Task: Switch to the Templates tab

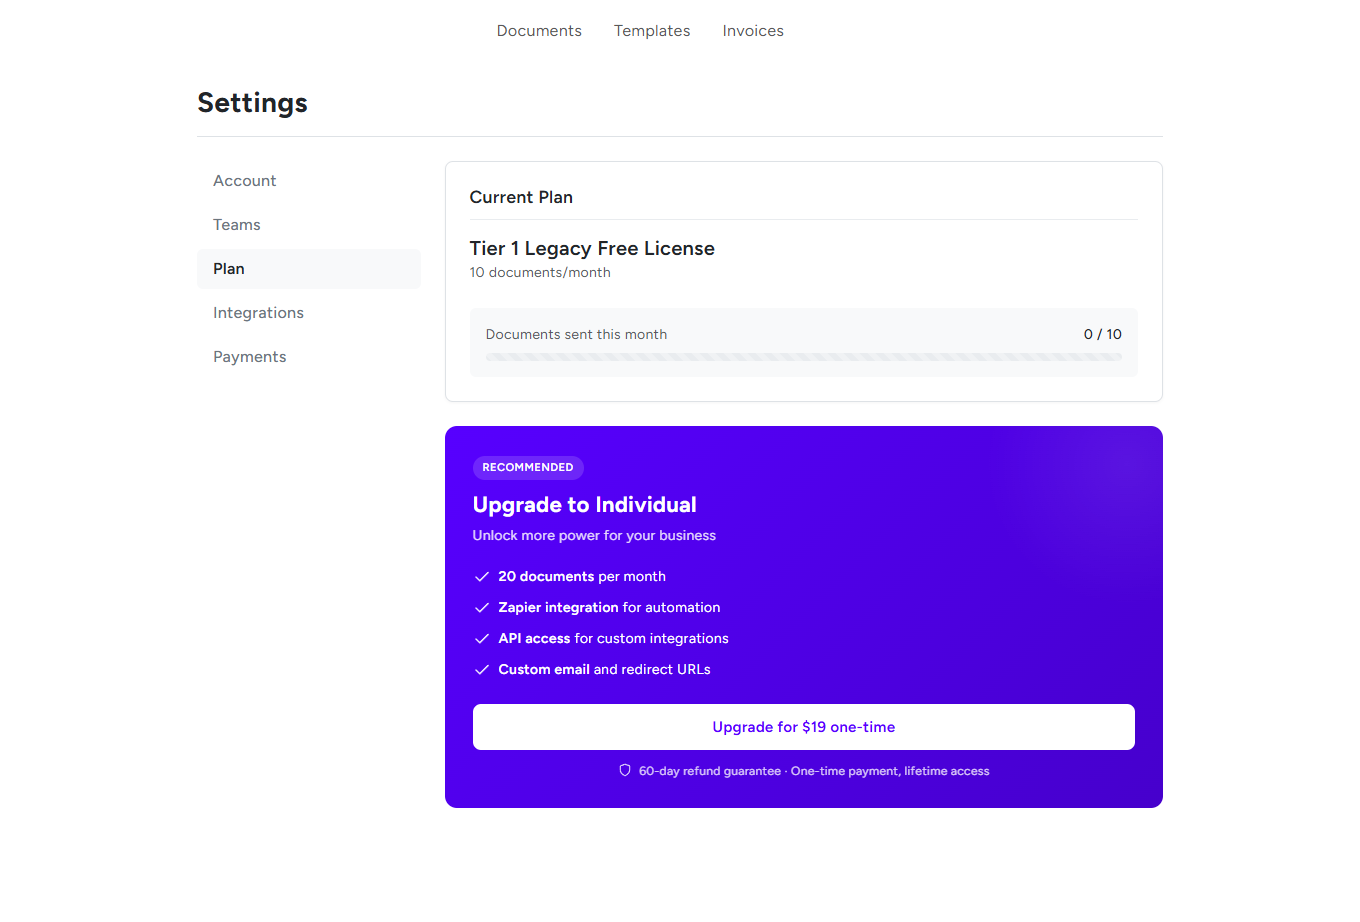Action: pyautogui.click(x=652, y=31)
